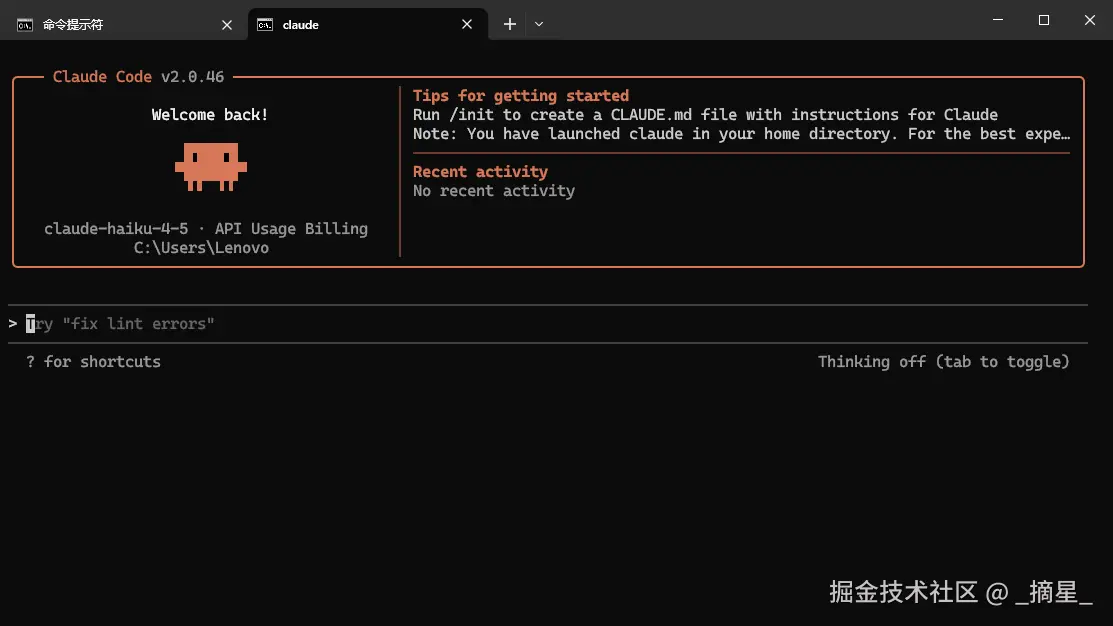Click the claude-haiku-4-5 model label
Image resolution: width=1113 pixels, height=626 pixels.
coord(116,229)
